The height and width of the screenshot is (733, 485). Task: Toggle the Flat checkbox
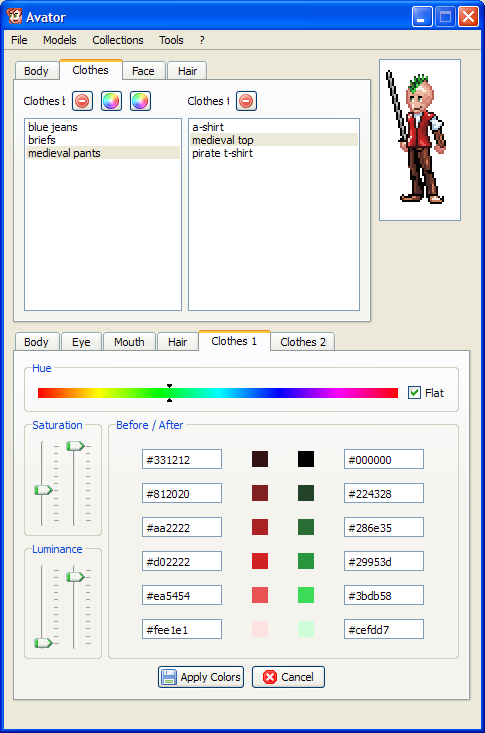tap(414, 393)
